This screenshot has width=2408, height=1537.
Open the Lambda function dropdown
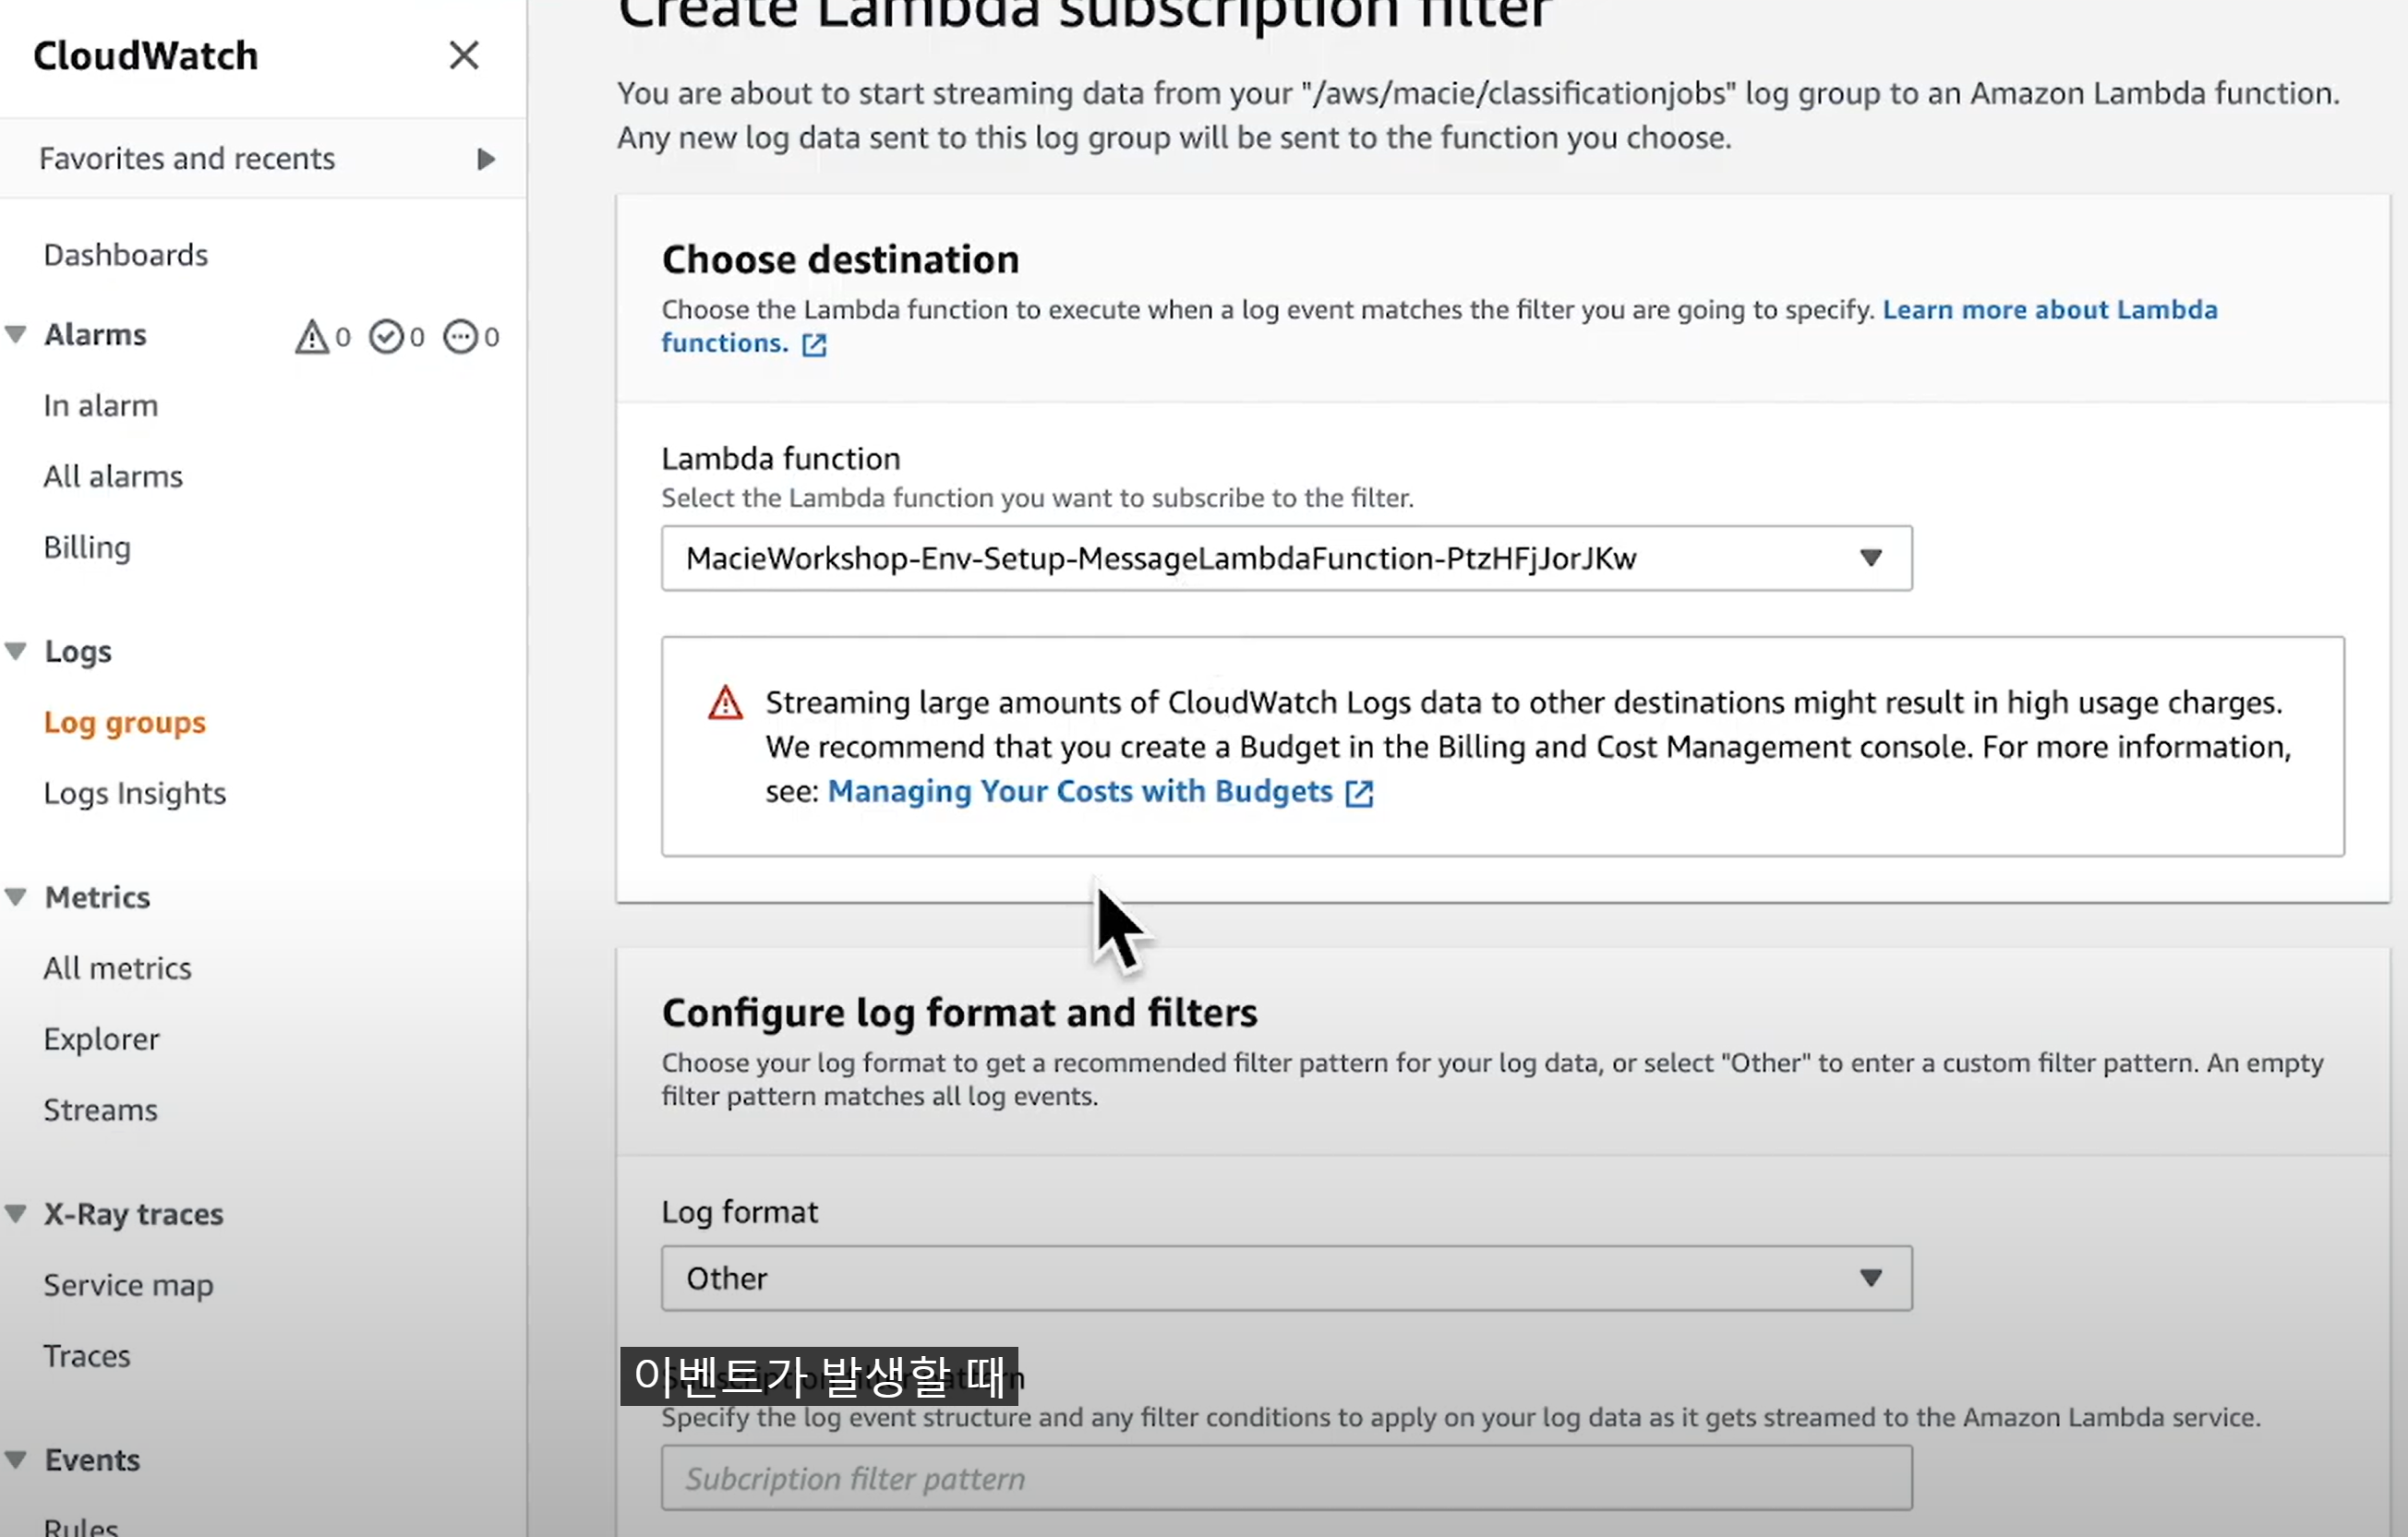[1286, 558]
